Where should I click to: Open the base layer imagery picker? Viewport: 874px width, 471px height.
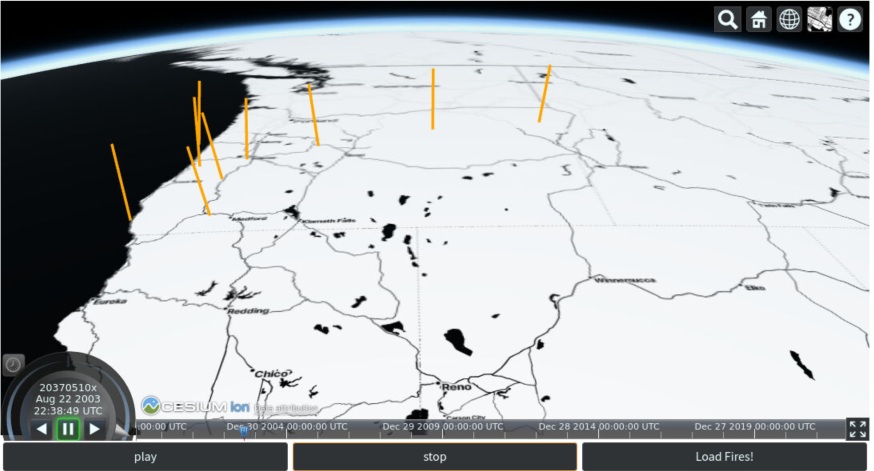coord(820,19)
